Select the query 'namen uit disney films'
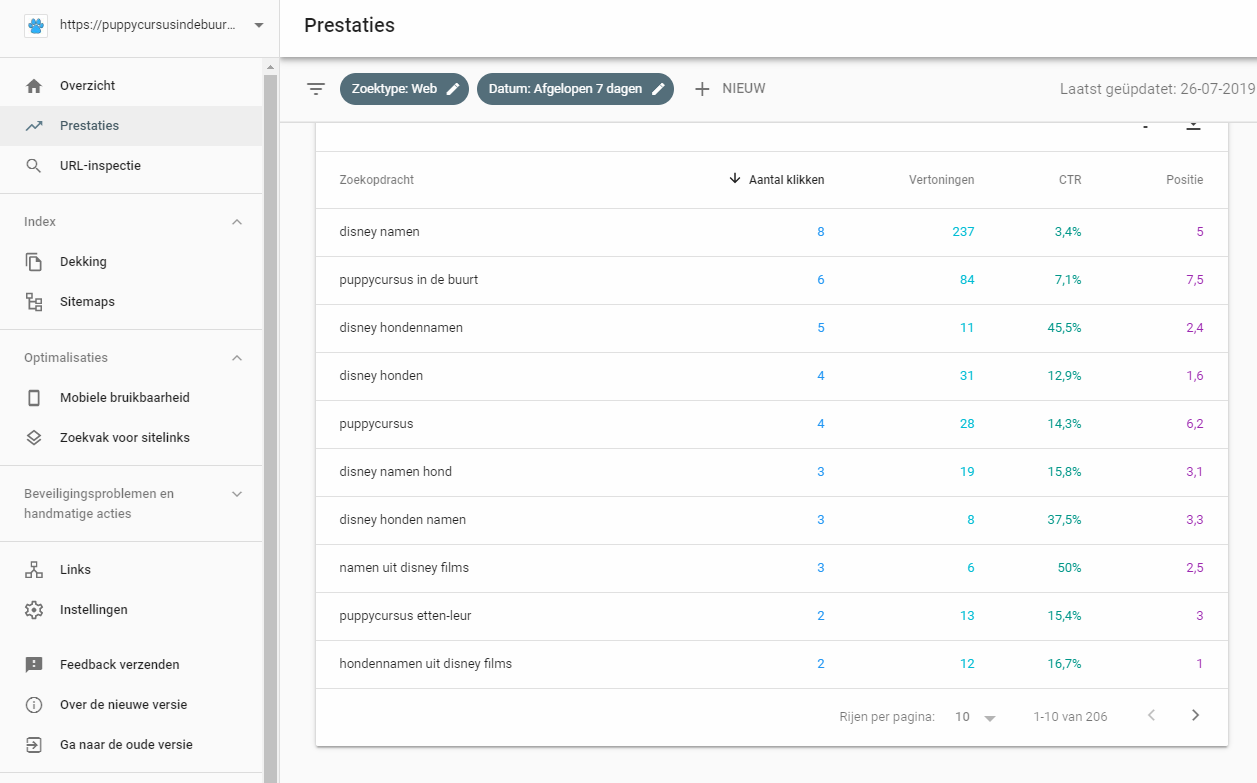 click(x=404, y=568)
